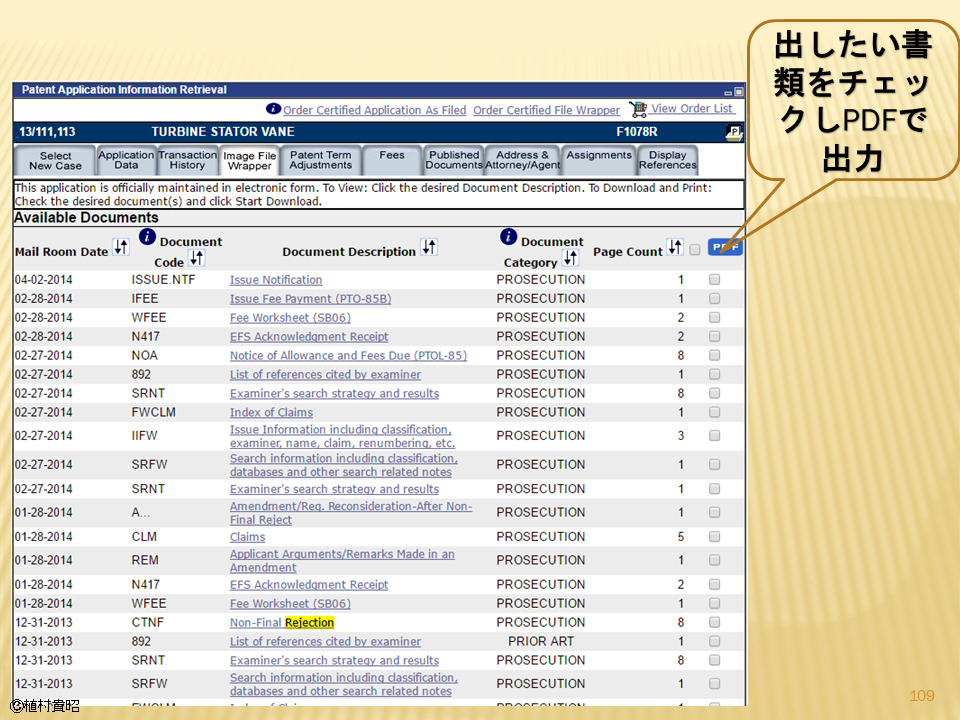Check the Issue Fee Payment row checkbox
This screenshot has height=720, width=960.
point(714,298)
